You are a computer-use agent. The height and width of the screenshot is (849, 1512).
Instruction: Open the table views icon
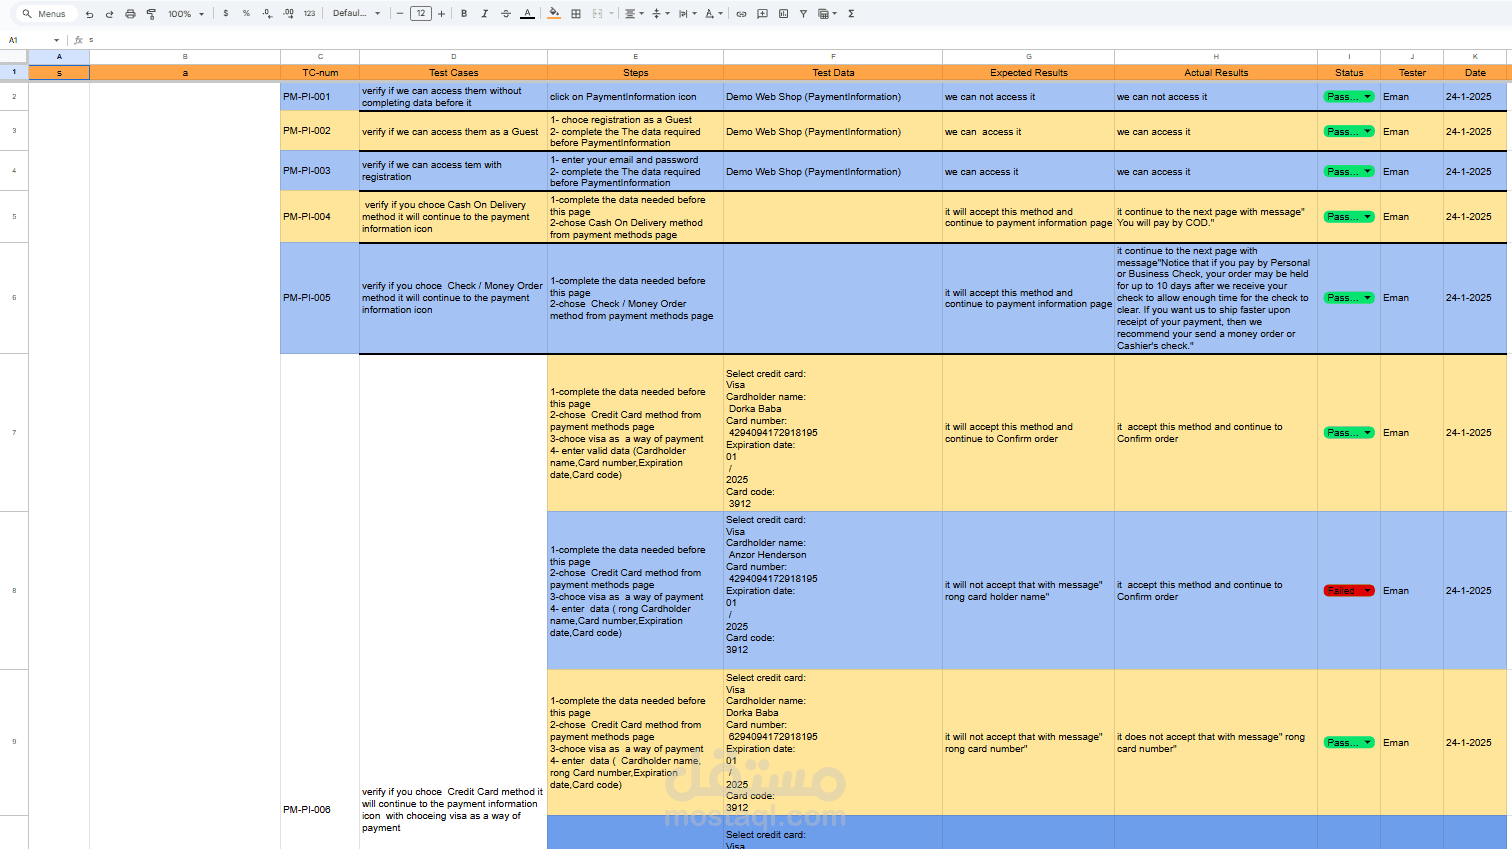coord(826,14)
